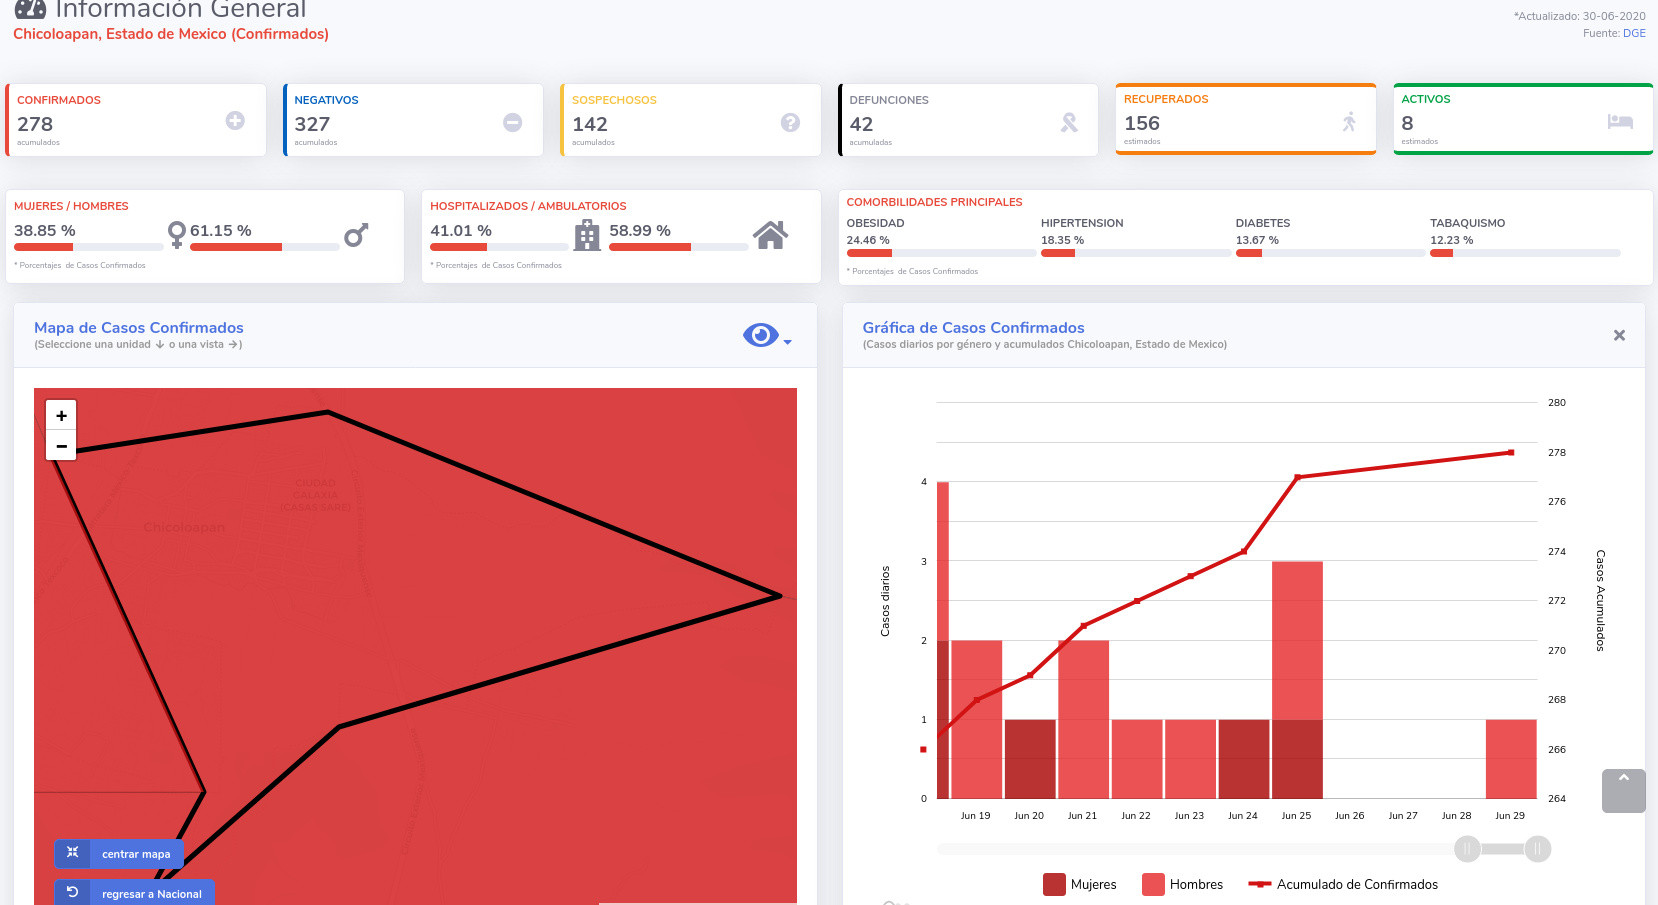Click the Jun 27 axis label
Viewport: 1658px width, 905px height.
[x=1403, y=816]
